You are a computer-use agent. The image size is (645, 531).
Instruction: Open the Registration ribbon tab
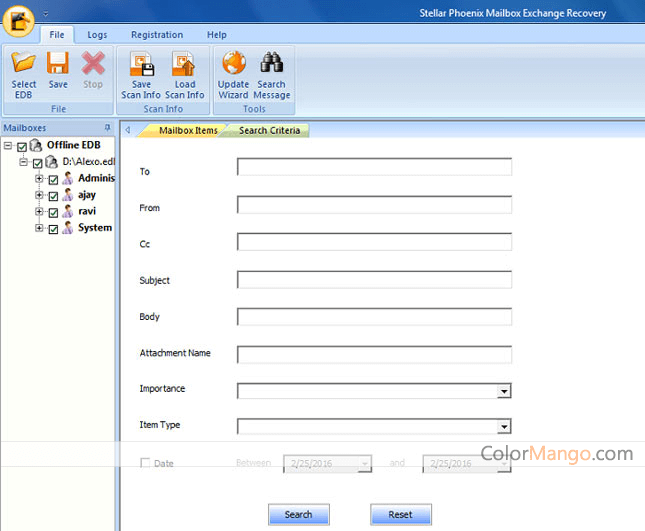(x=157, y=35)
